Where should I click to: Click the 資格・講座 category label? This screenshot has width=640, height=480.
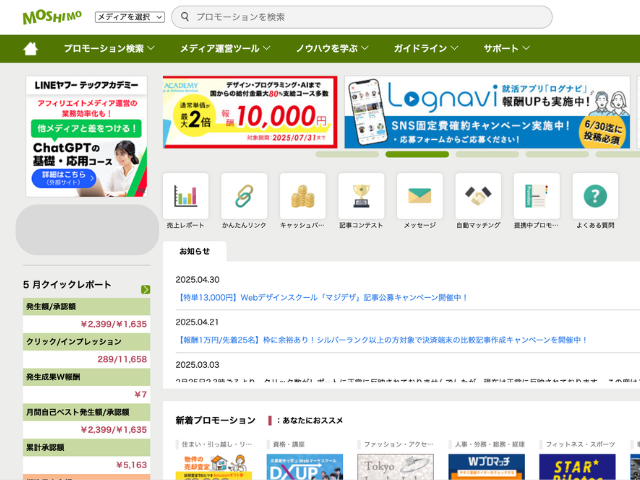289,444
